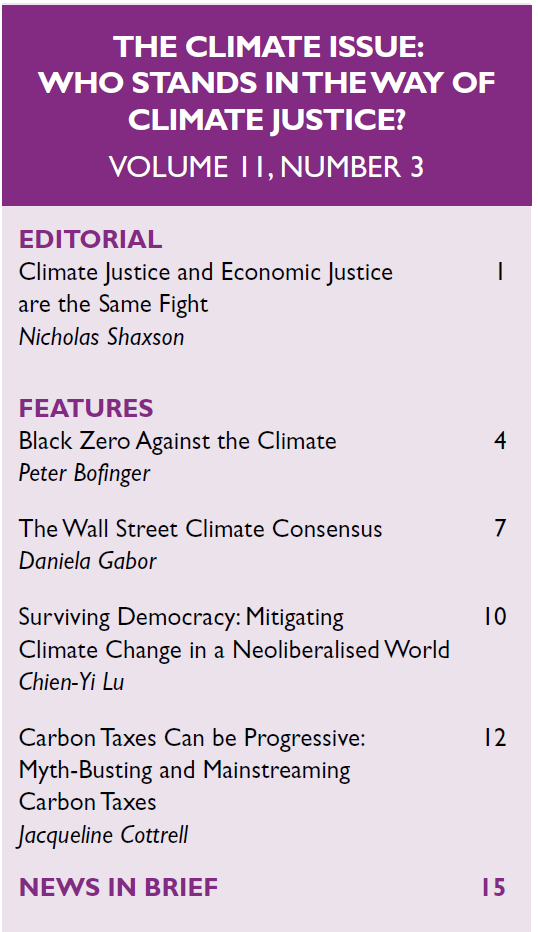Click the FEATURES section heading
The width and height of the screenshot is (538, 932).
pos(86,408)
